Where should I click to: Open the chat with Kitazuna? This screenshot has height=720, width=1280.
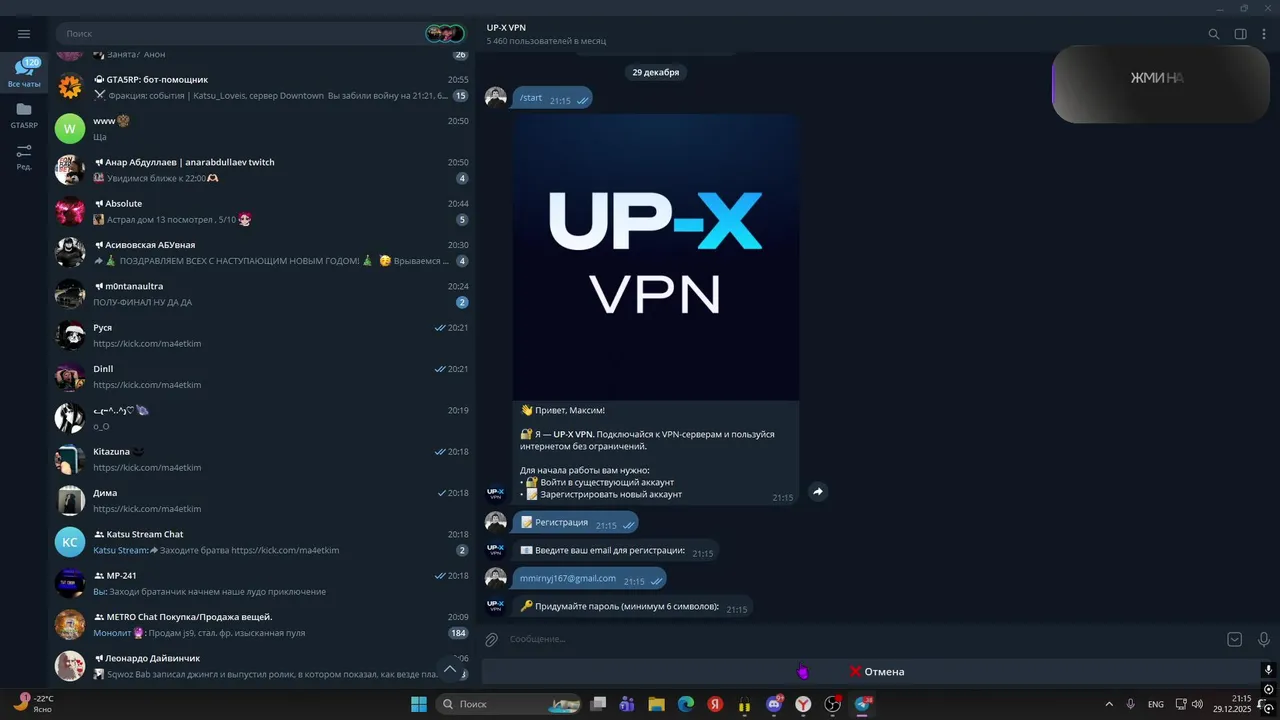tap(261, 459)
